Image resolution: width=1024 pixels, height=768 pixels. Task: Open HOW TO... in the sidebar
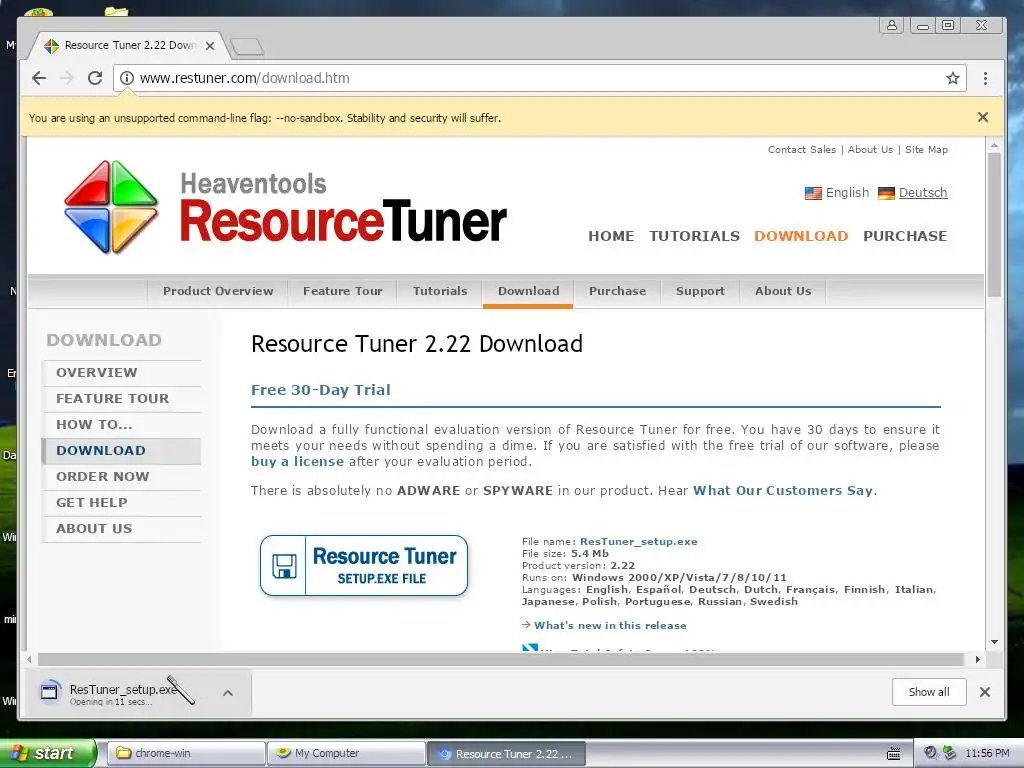[x=122, y=425]
